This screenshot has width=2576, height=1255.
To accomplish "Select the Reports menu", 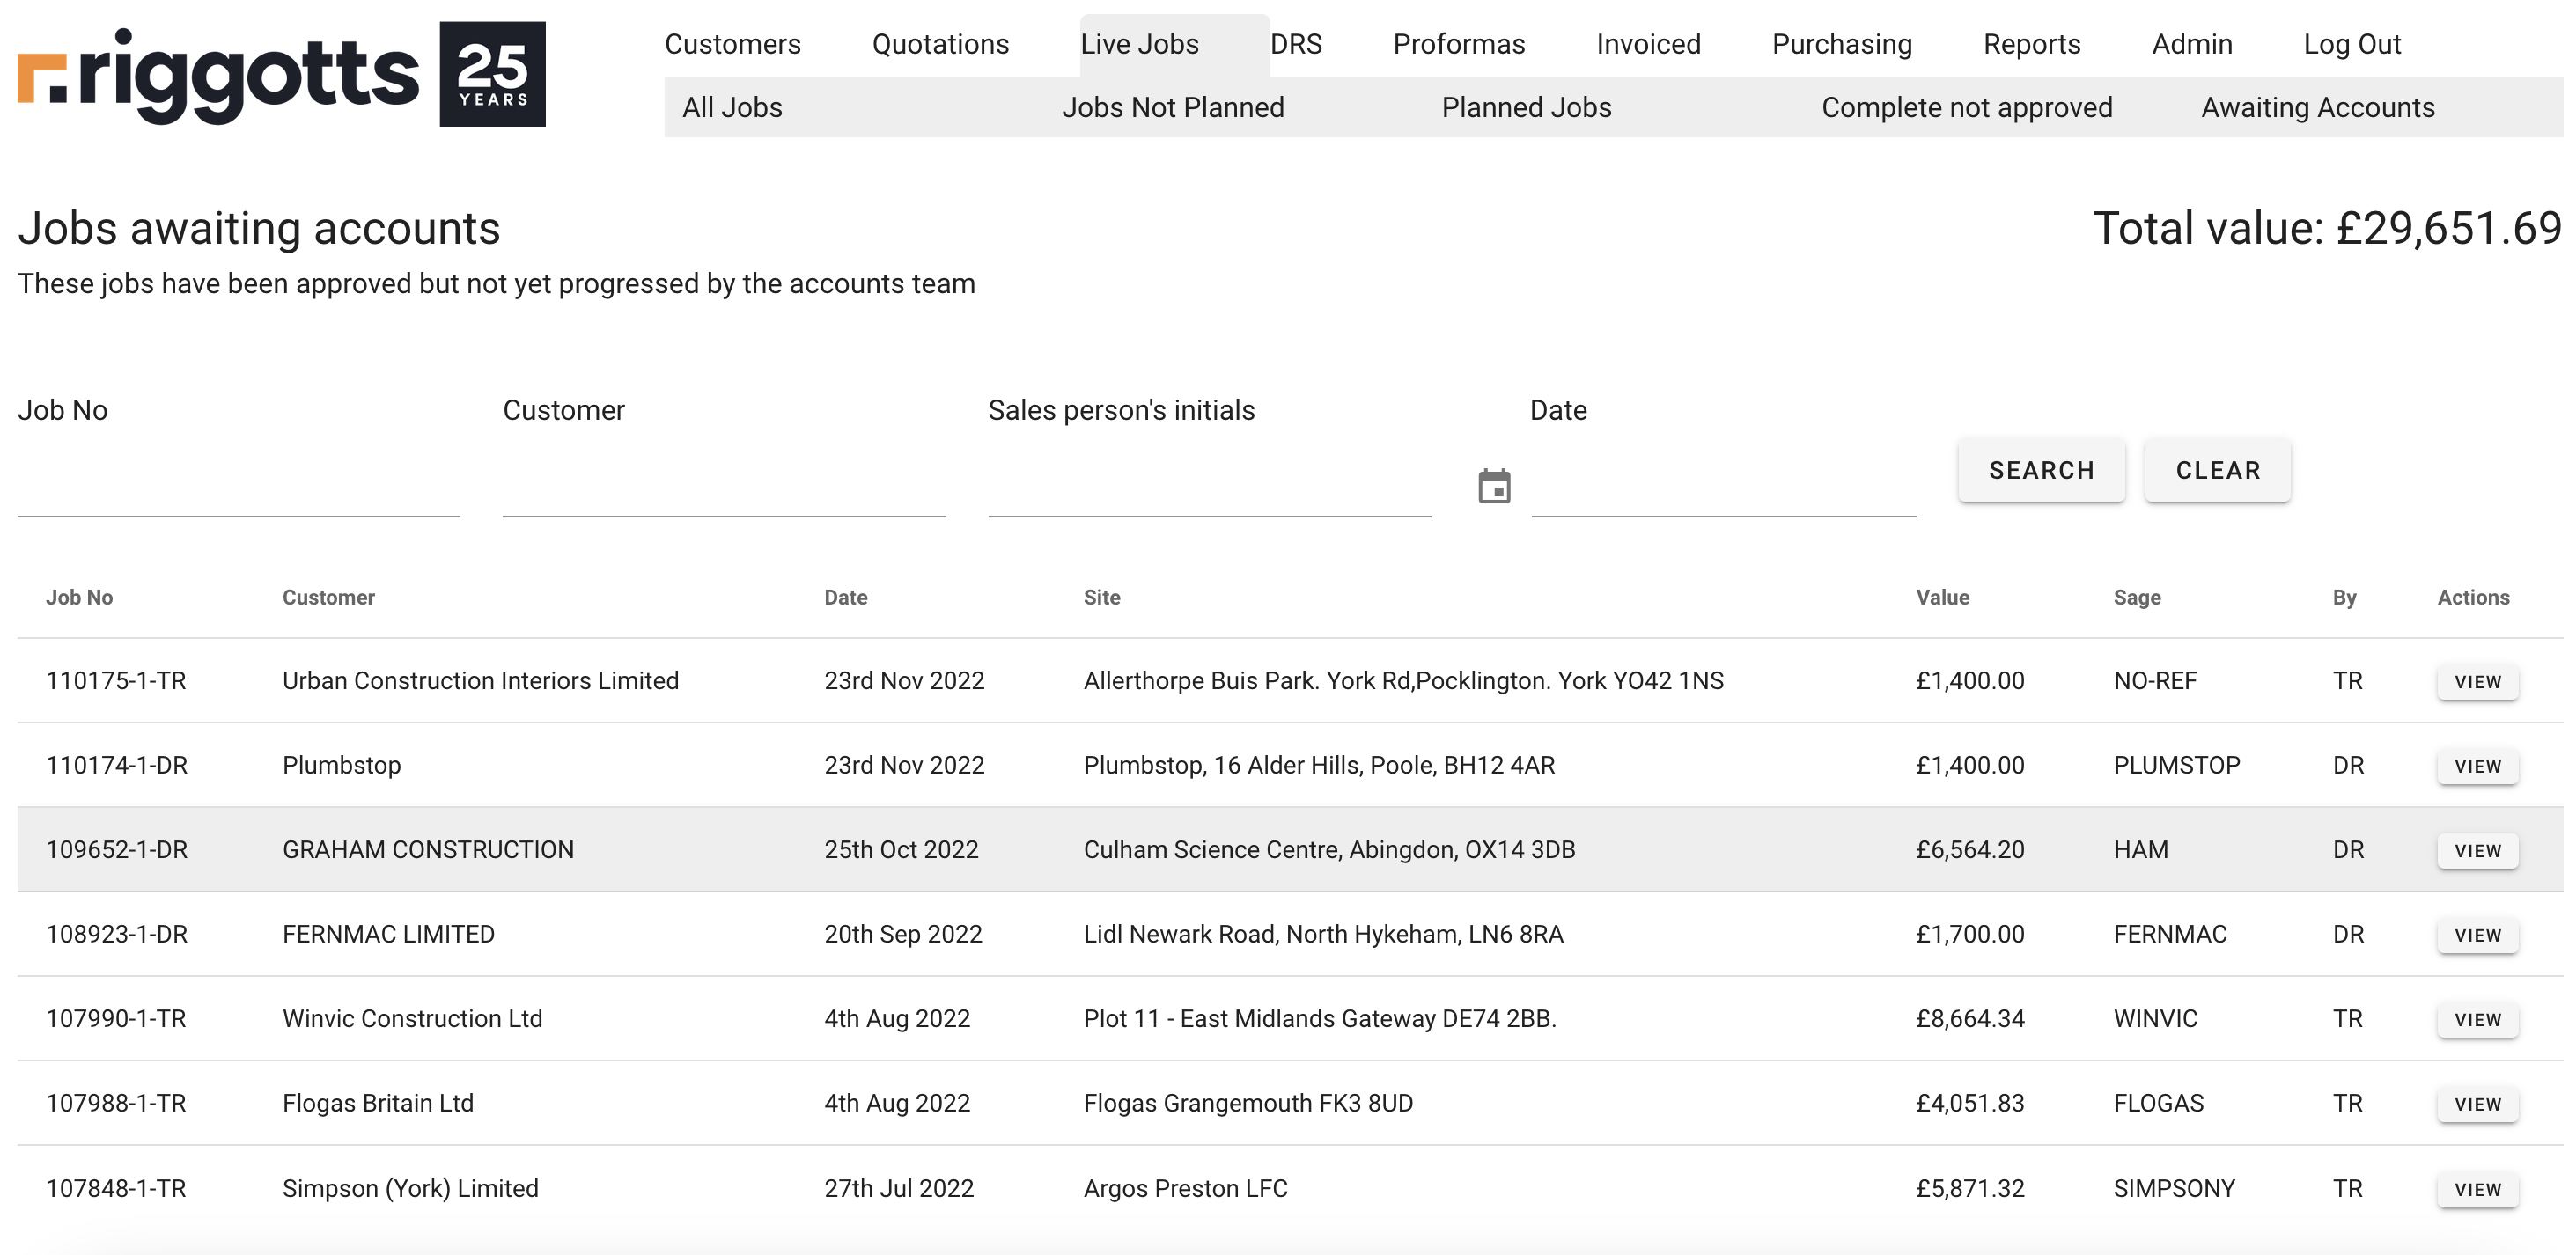I will (x=2031, y=44).
